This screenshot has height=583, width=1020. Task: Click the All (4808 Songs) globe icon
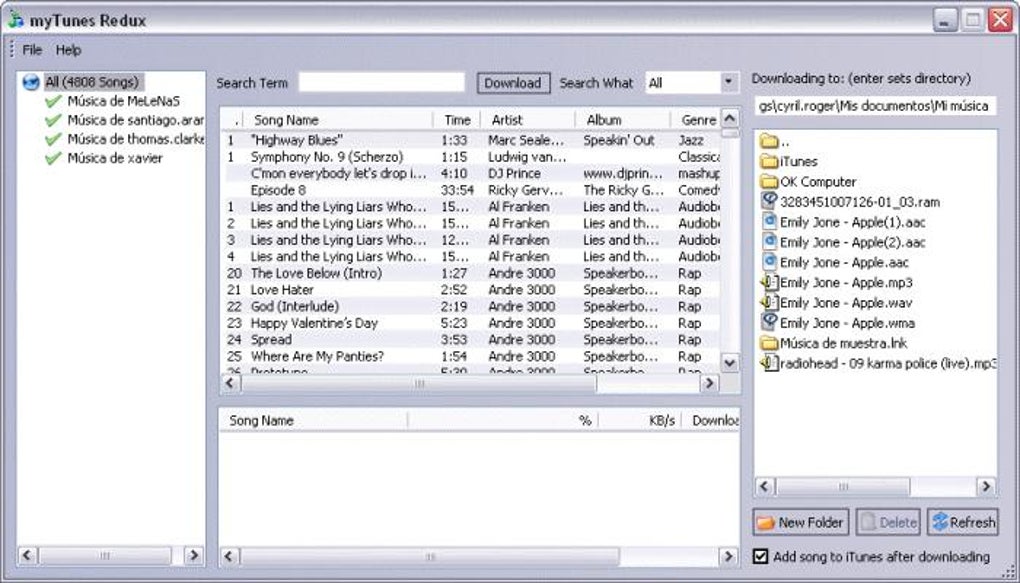pyautogui.click(x=31, y=83)
